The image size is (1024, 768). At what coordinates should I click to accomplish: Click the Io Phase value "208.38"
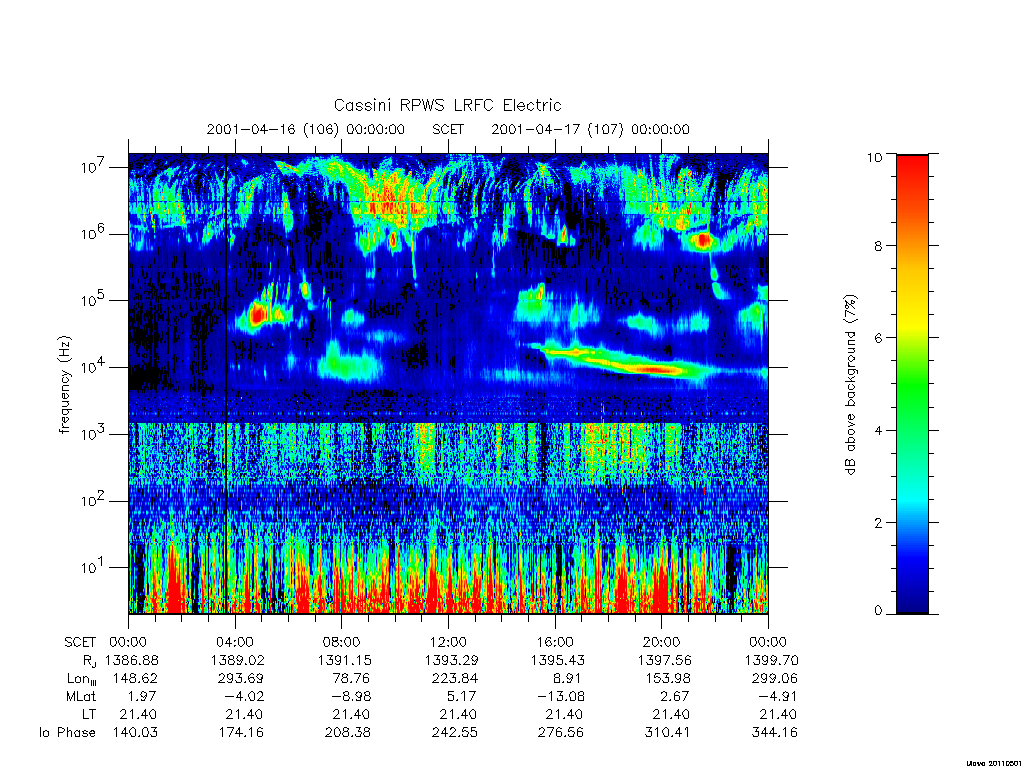347,732
